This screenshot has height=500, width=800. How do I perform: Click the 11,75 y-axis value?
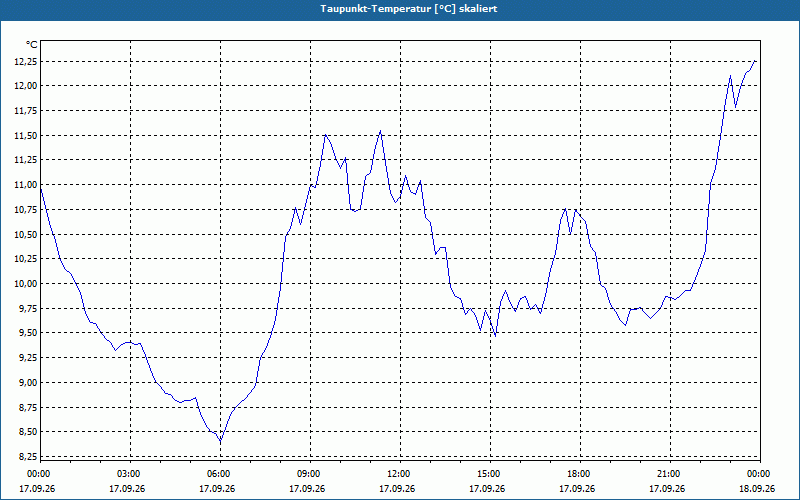point(28,111)
